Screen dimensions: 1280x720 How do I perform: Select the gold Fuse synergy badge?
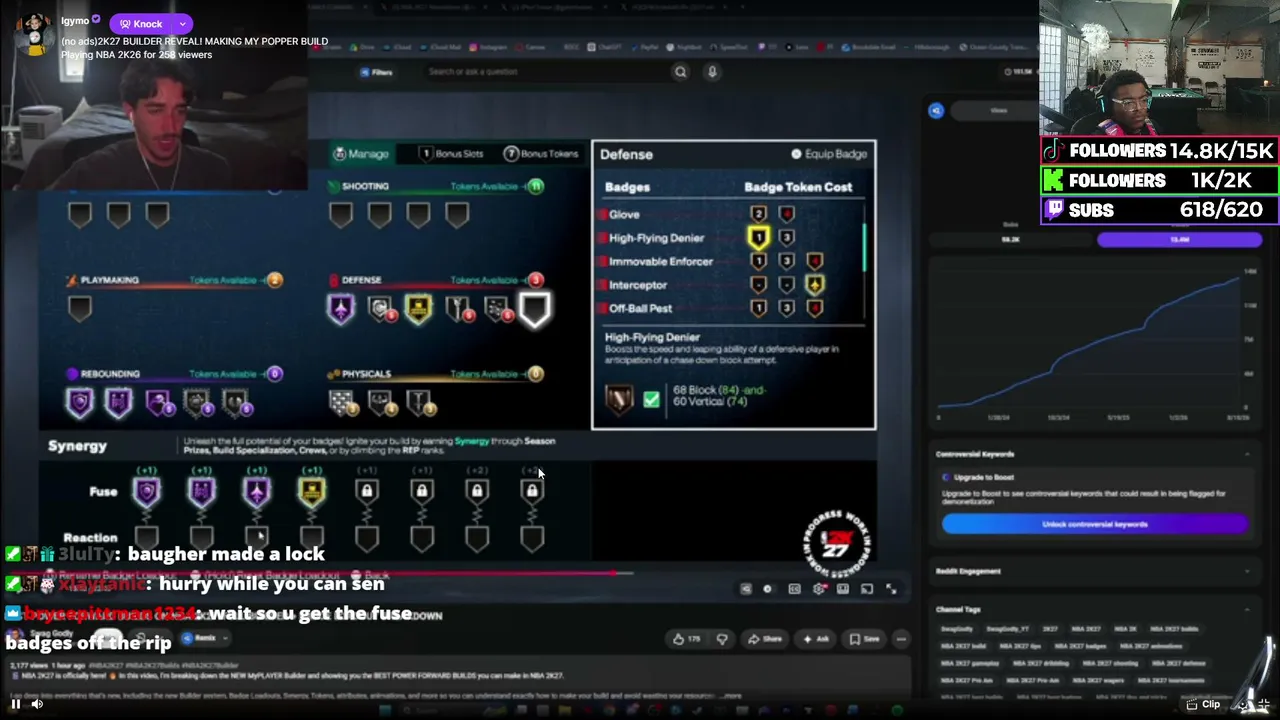(312, 491)
